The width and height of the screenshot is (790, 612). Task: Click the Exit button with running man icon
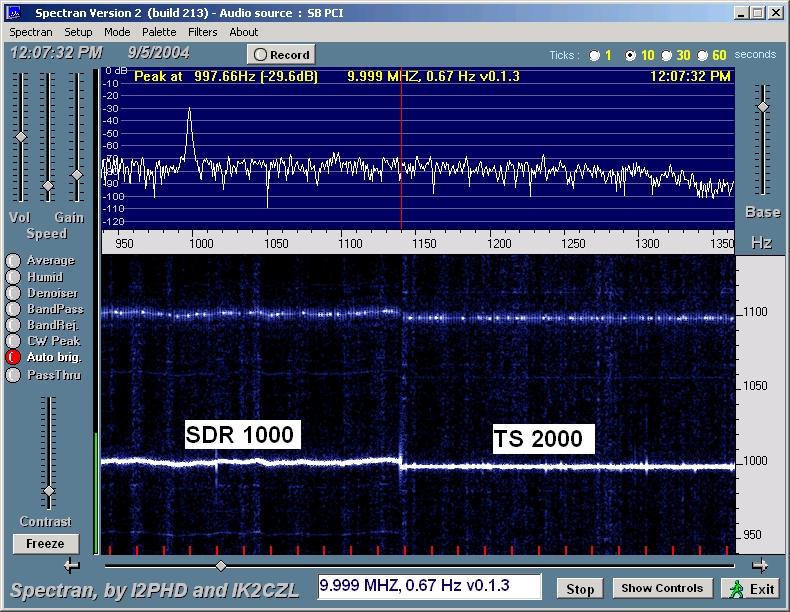pos(752,588)
